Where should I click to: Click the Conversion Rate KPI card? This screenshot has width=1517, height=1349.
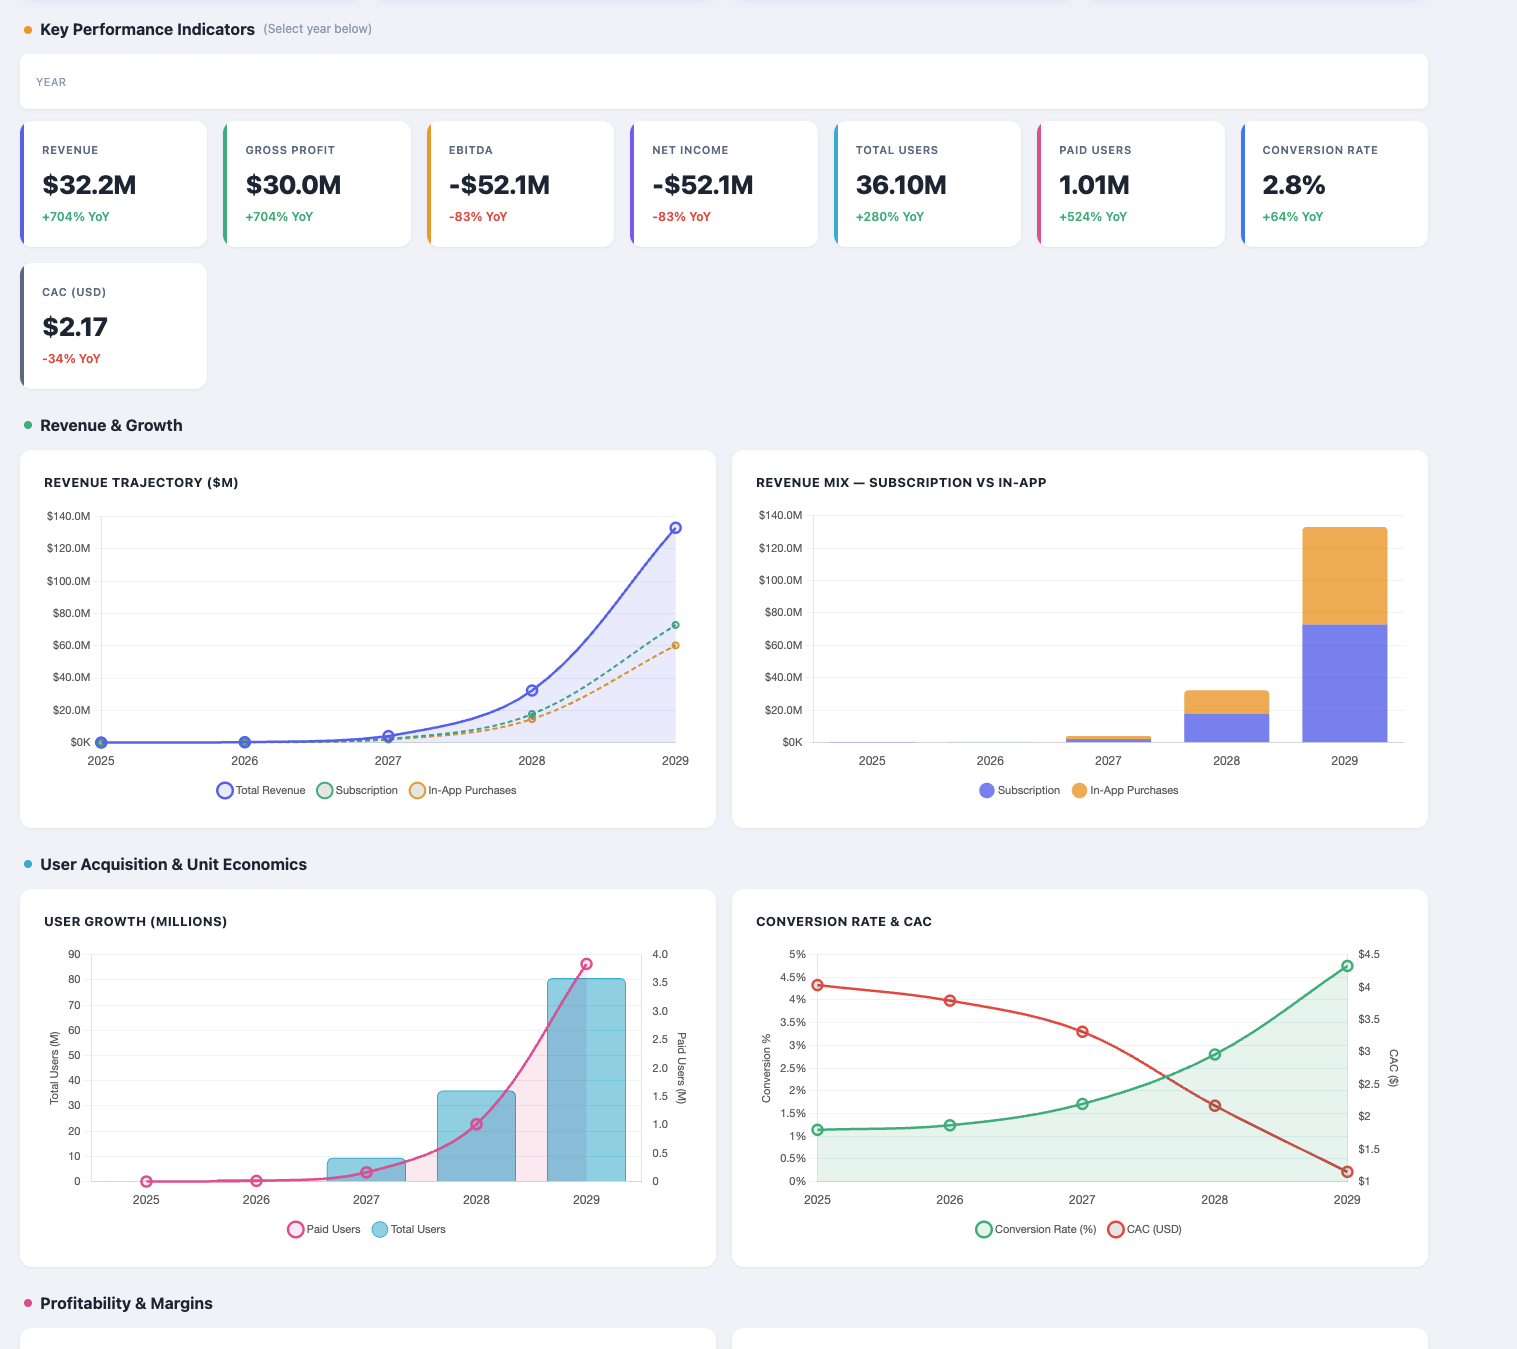tap(1334, 184)
